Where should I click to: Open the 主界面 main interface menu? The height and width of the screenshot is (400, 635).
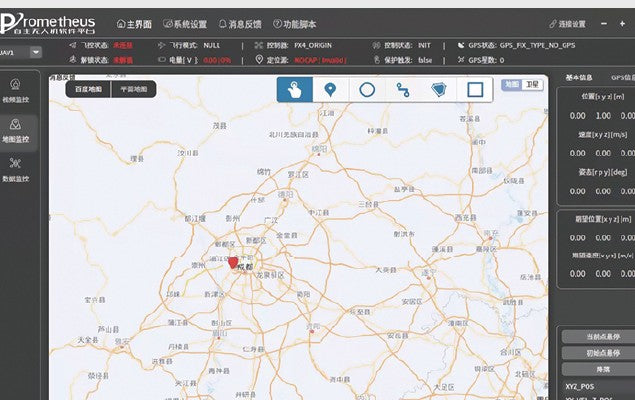134,24
